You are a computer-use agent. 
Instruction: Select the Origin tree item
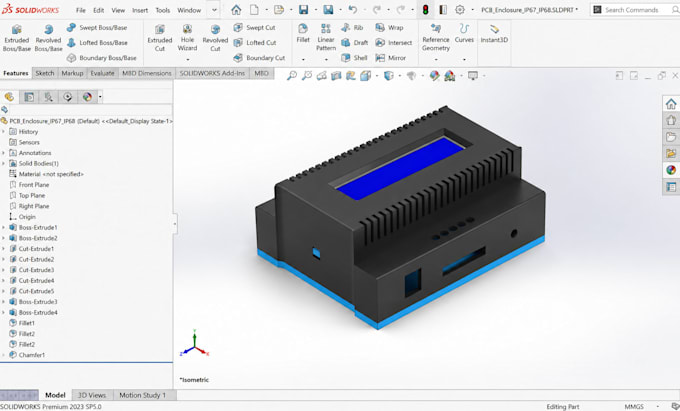27,217
